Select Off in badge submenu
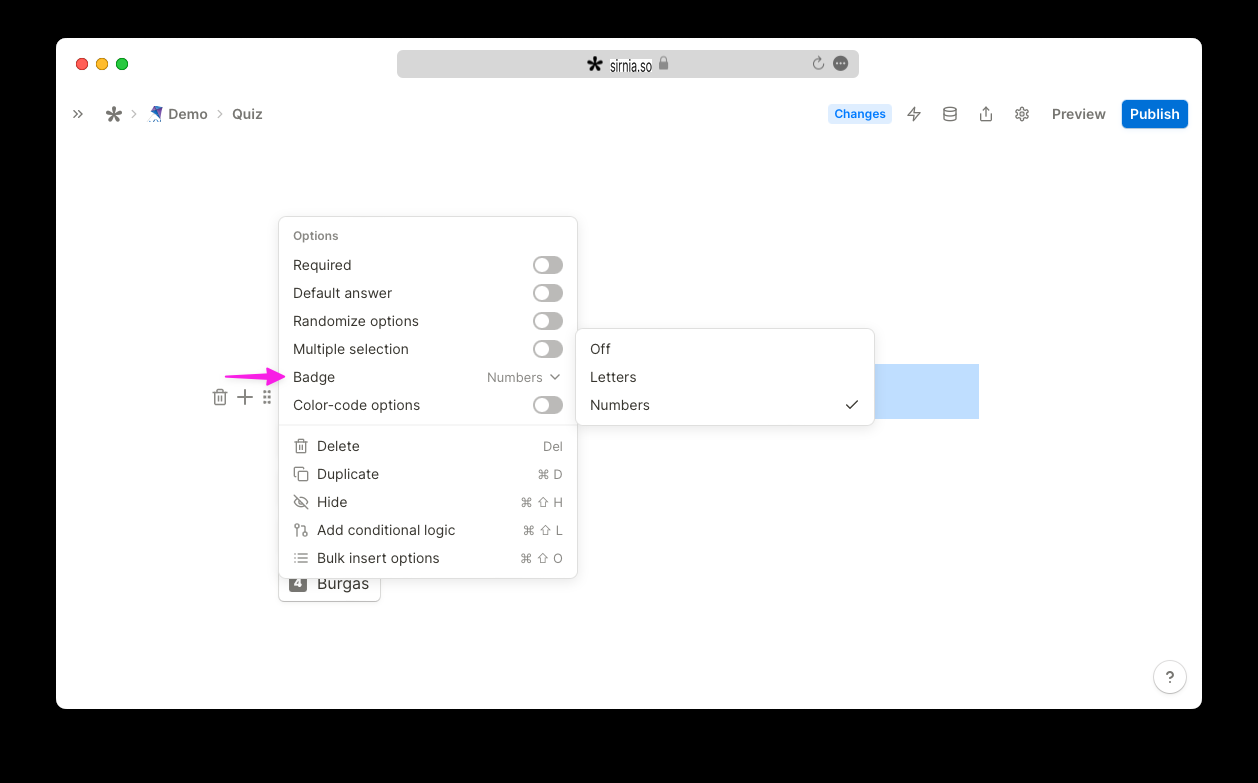Screen dimensions: 1258x783 click(725, 349)
